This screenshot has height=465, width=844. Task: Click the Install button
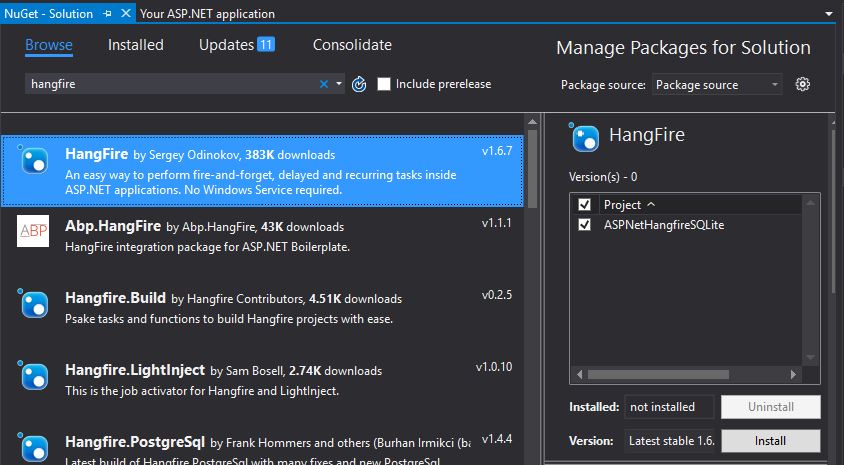point(770,441)
